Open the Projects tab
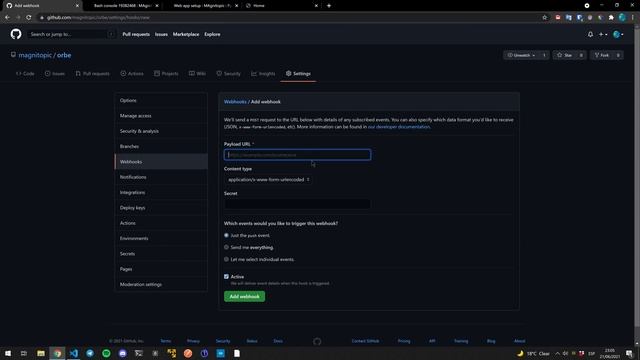Image resolution: width=640 pixels, height=360 pixels. [166, 74]
